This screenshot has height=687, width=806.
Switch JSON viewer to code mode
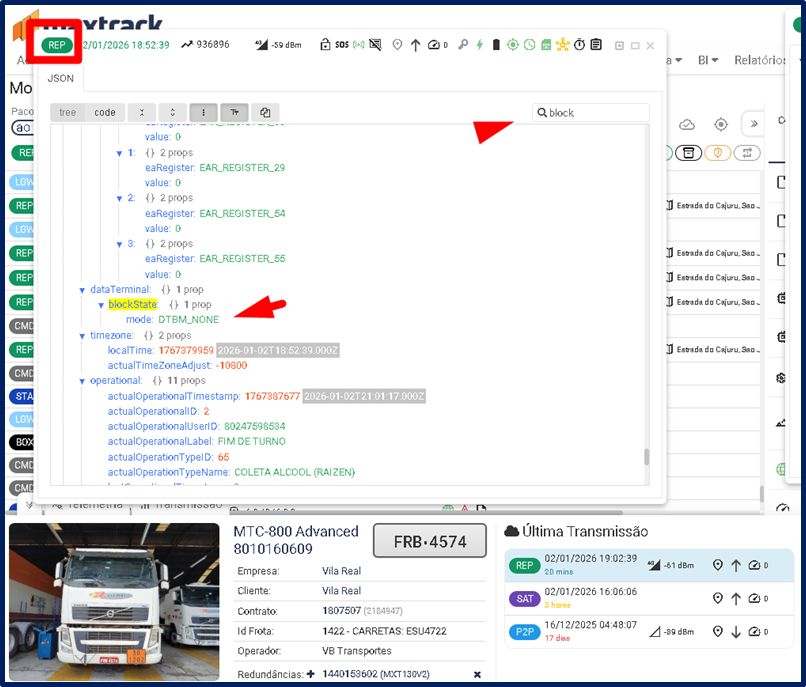(105, 113)
